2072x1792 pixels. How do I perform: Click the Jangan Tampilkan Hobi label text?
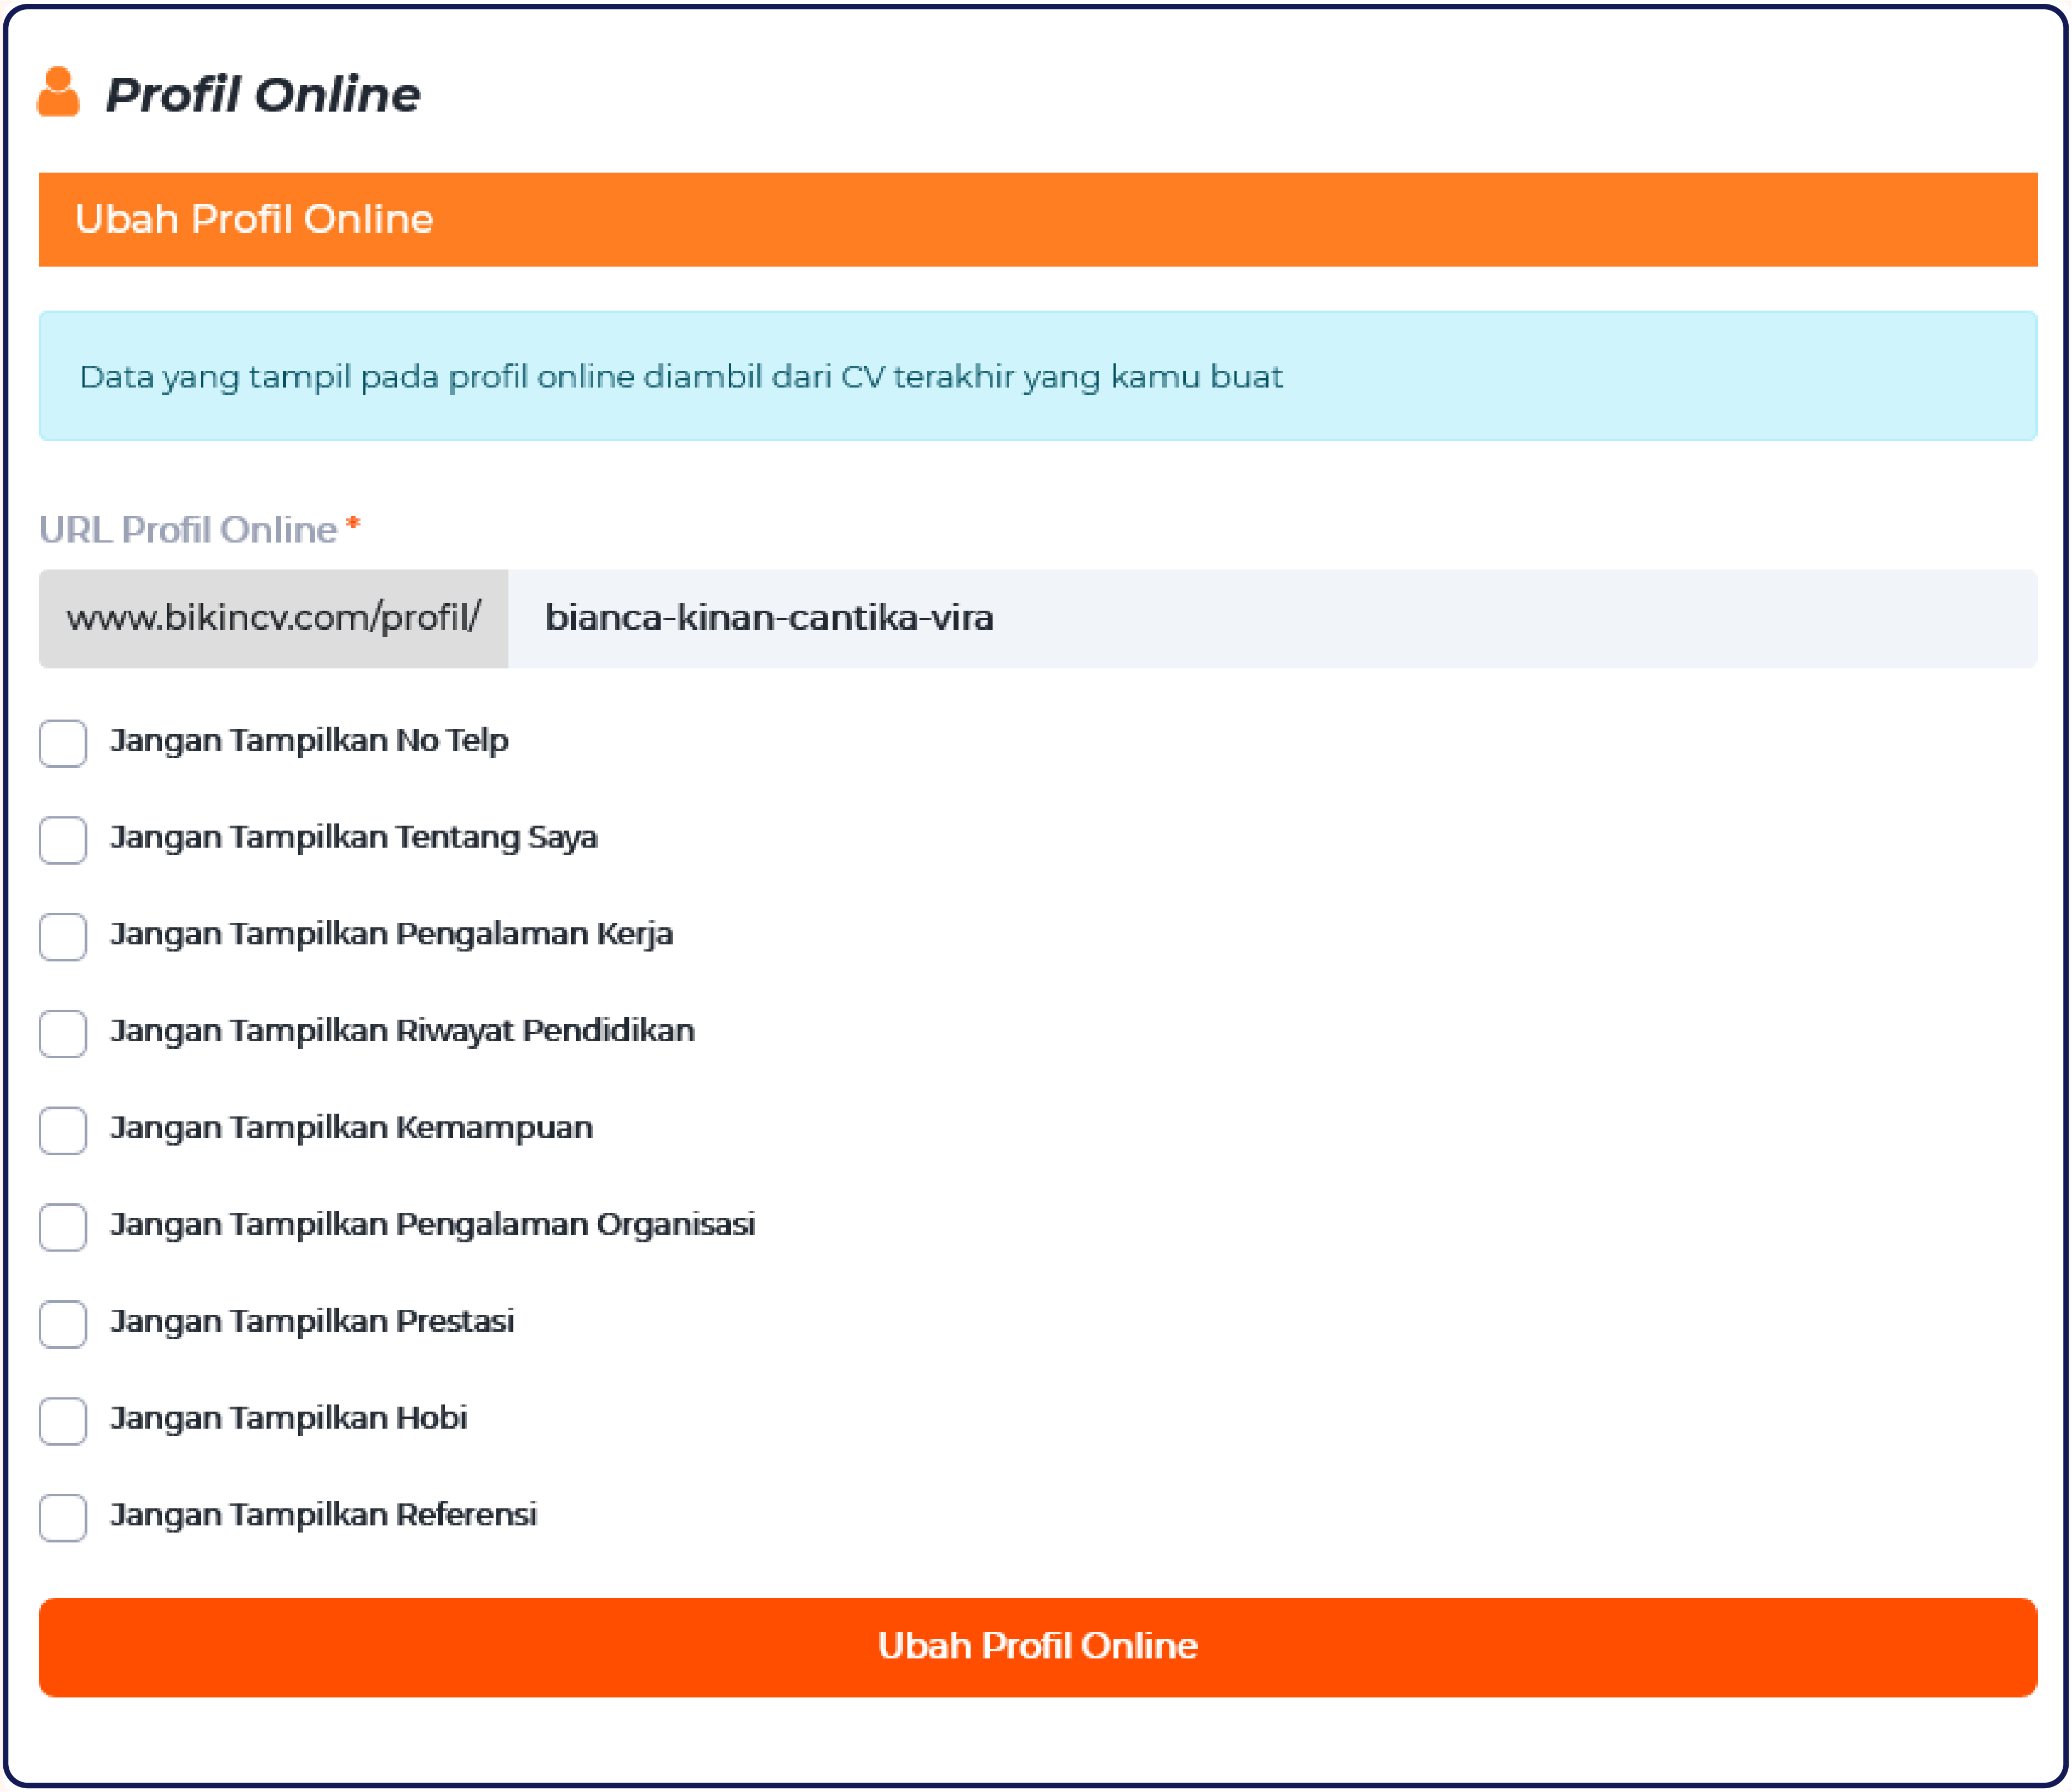pos(289,1418)
